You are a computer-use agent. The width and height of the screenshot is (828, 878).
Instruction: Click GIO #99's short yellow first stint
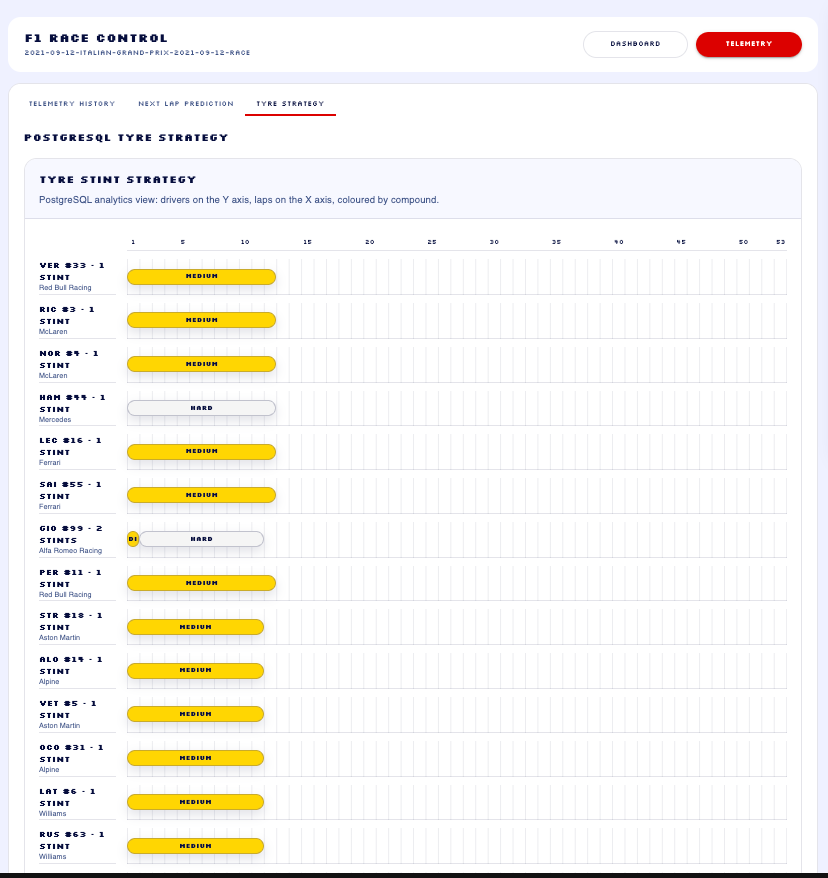133,539
